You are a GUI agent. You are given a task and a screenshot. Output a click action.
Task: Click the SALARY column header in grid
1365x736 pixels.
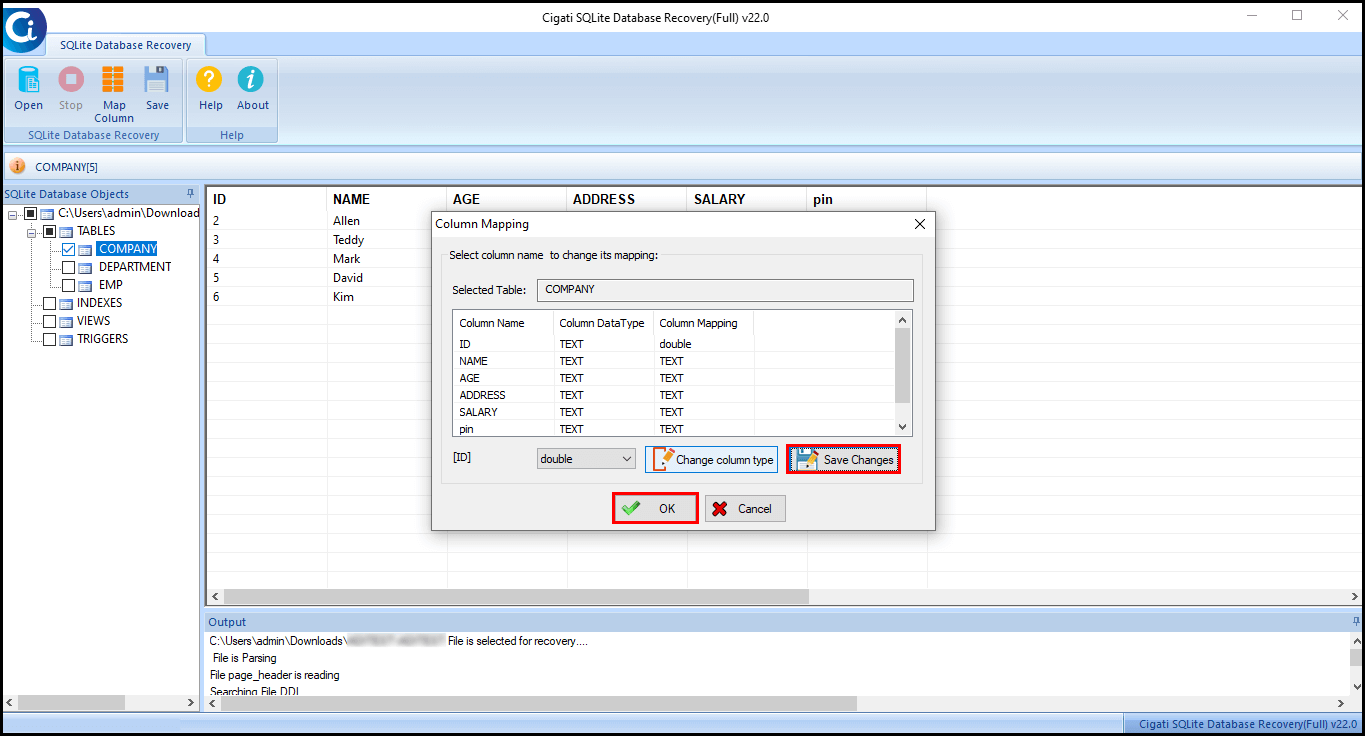tap(747, 199)
